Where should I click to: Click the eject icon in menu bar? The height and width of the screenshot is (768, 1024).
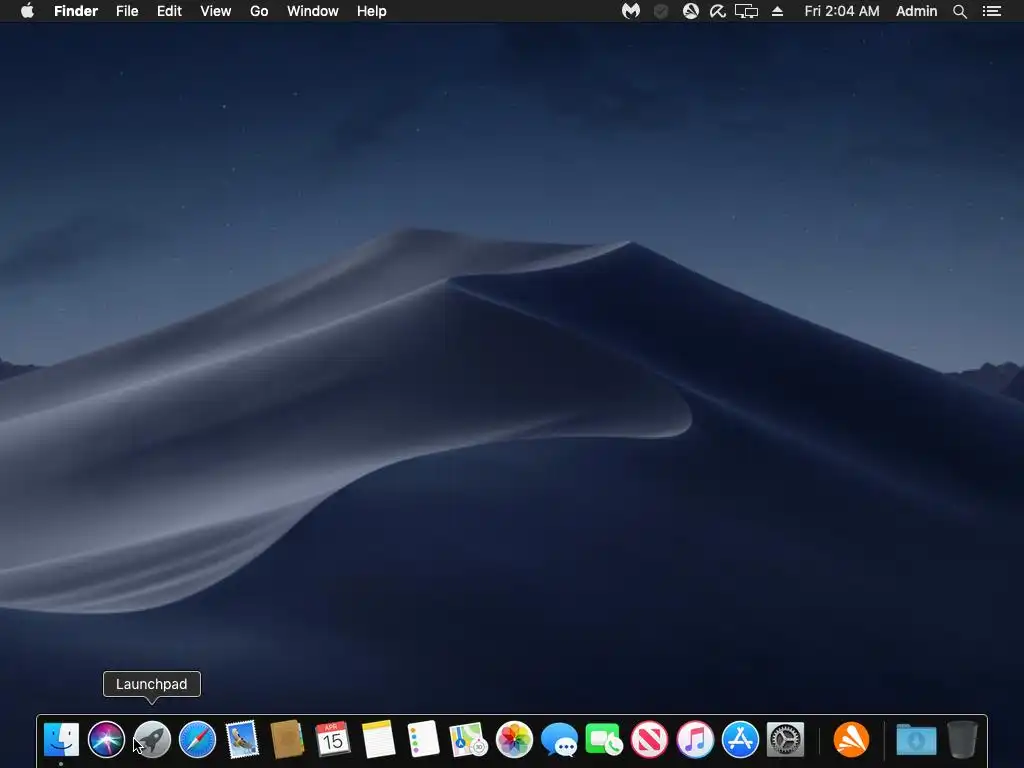pyautogui.click(x=777, y=11)
